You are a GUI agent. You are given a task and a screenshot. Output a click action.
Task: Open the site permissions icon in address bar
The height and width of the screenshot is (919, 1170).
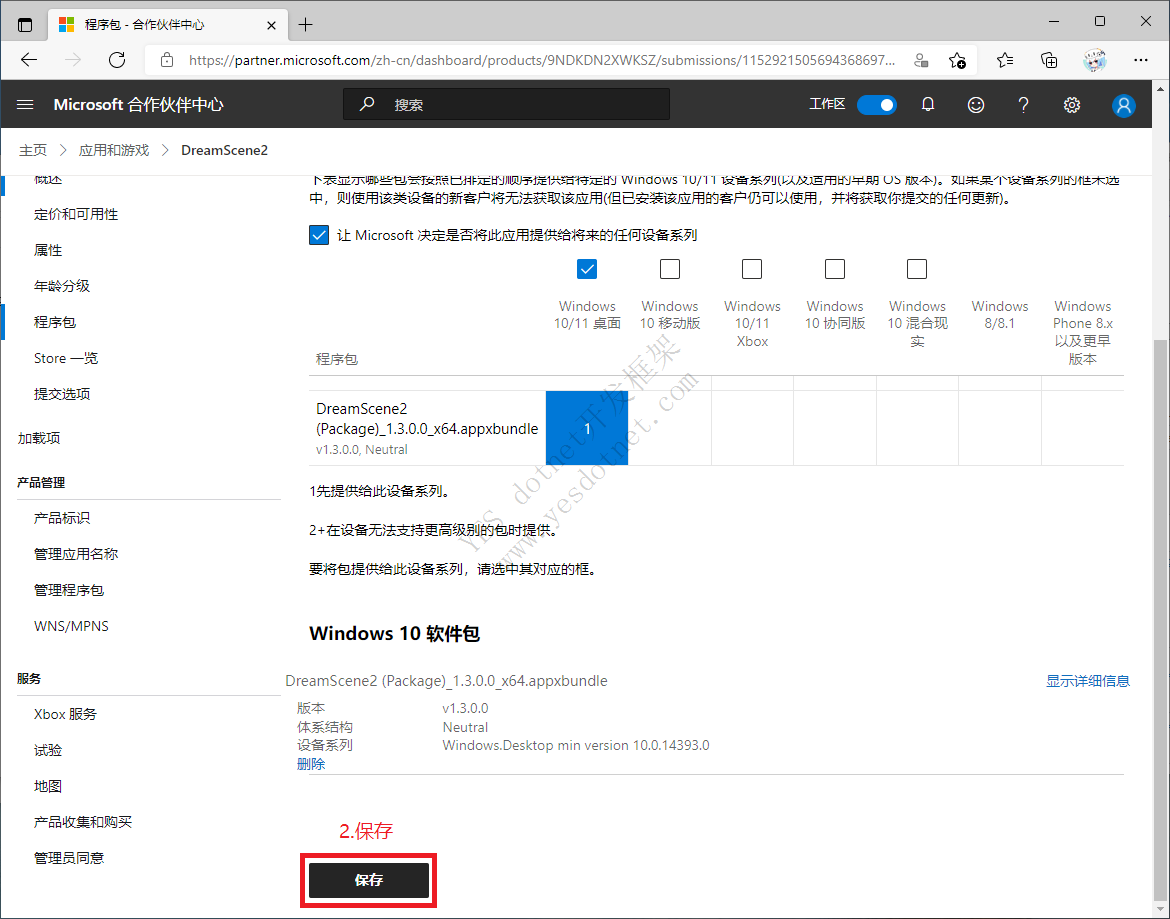point(922,60)
